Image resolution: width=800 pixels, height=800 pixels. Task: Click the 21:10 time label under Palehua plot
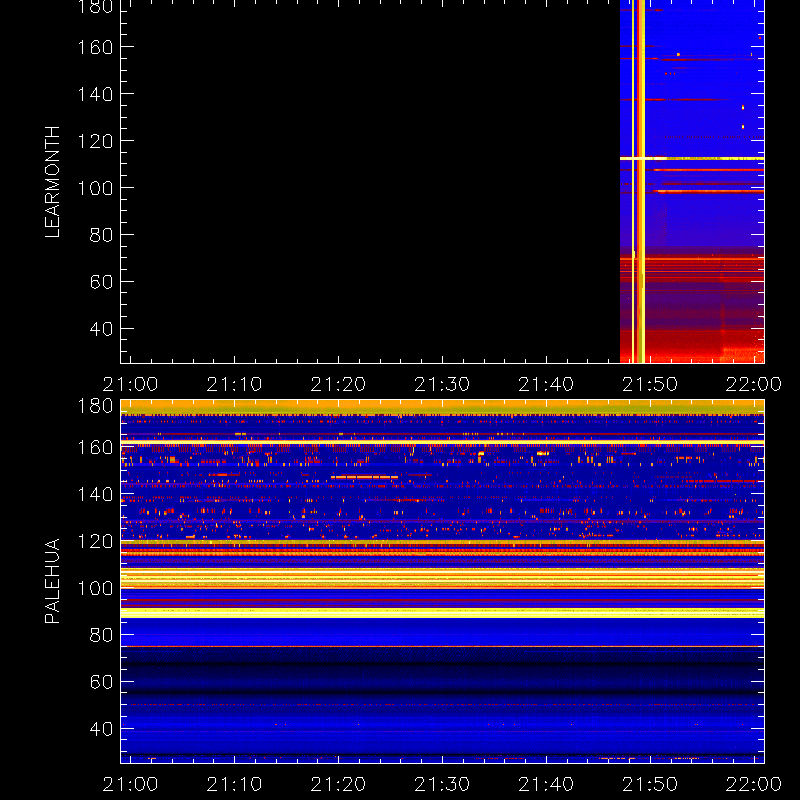point(234,784)
